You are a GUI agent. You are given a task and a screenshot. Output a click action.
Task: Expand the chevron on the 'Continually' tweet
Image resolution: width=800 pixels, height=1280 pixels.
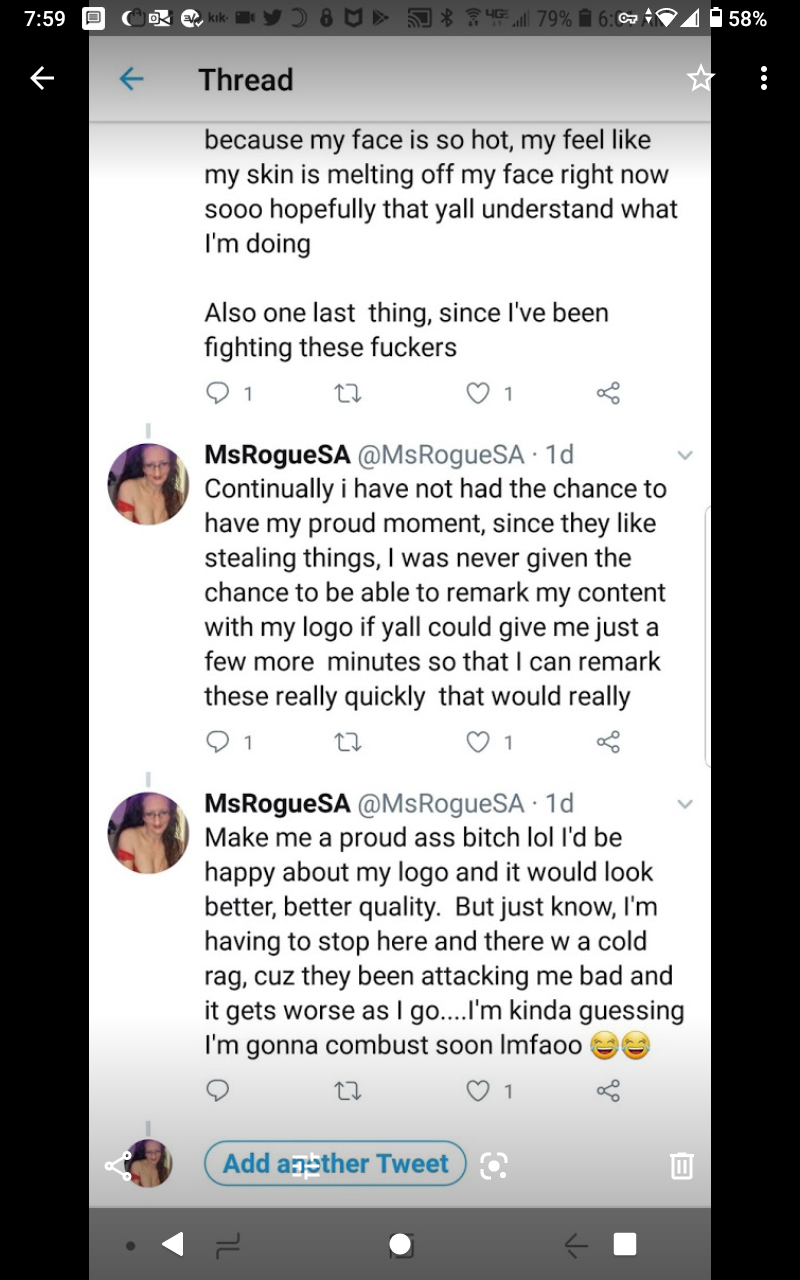click(x=685, y=456)
